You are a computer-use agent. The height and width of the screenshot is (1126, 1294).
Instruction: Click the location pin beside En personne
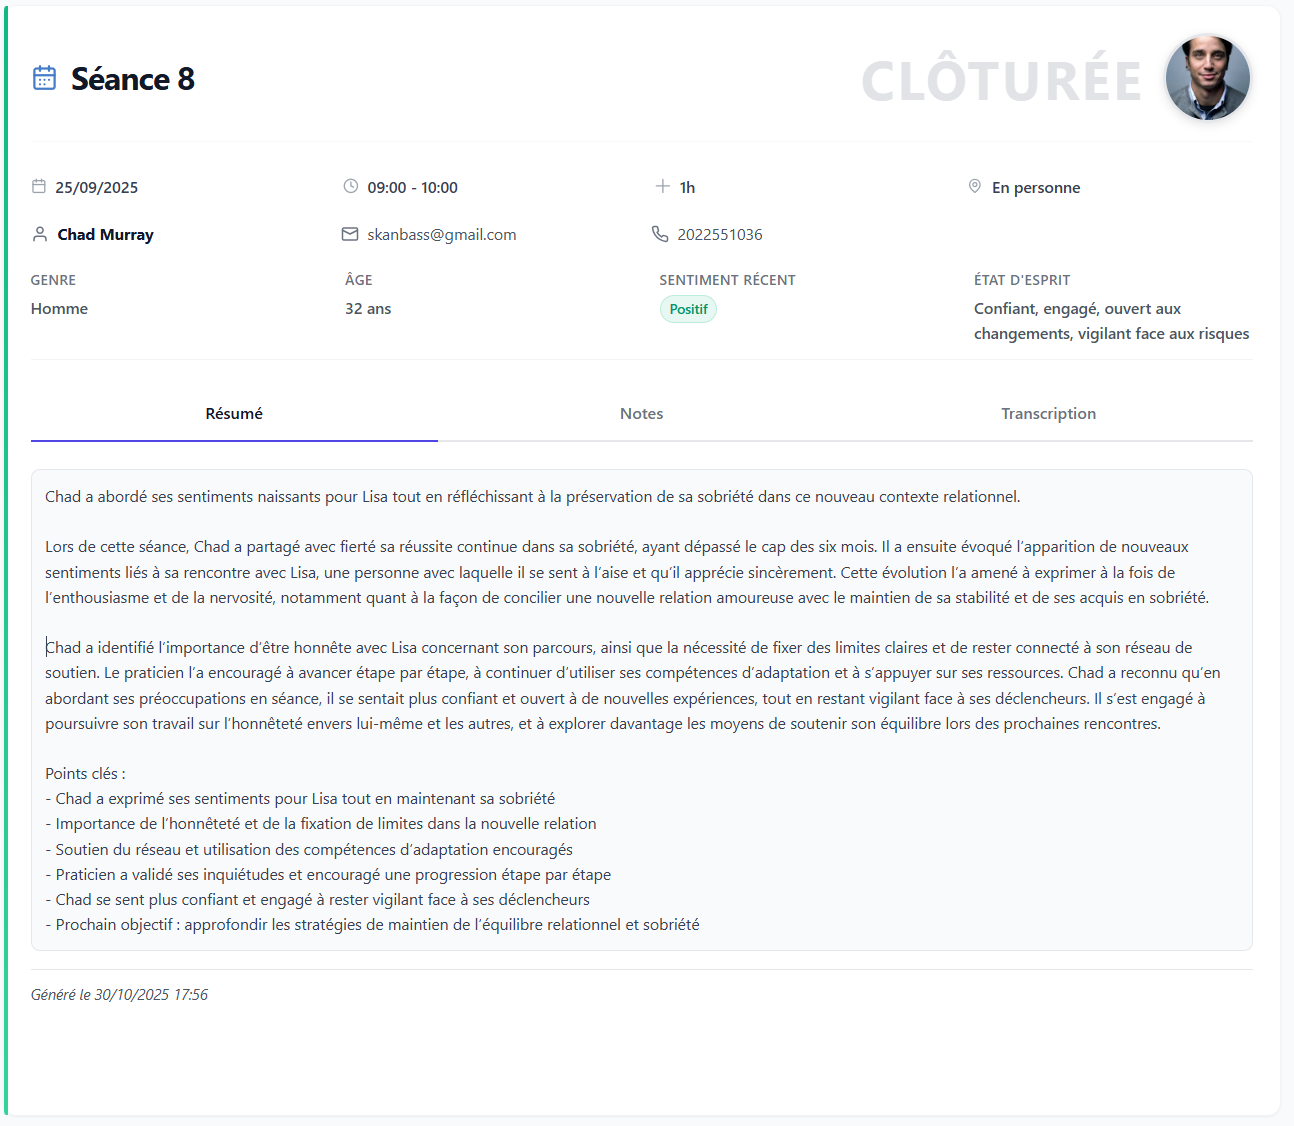(975, 186)
